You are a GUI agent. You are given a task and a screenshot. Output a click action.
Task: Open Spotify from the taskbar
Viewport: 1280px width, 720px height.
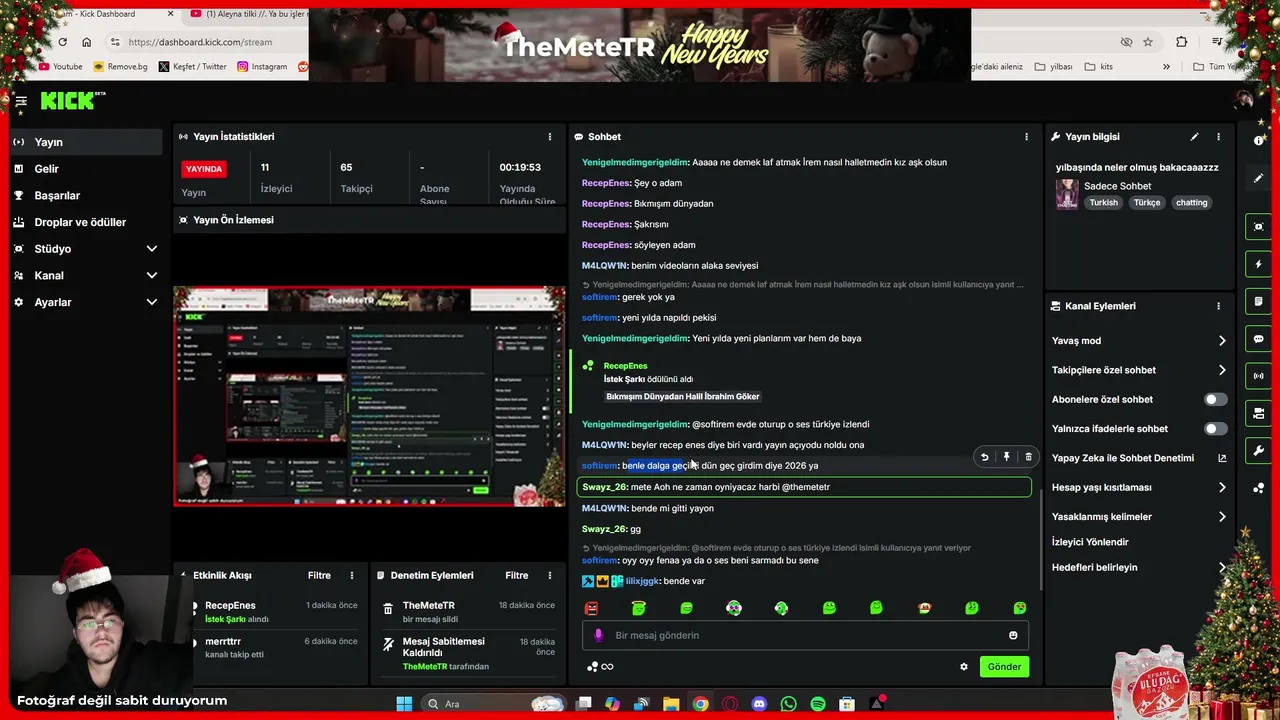pos(818,704)
